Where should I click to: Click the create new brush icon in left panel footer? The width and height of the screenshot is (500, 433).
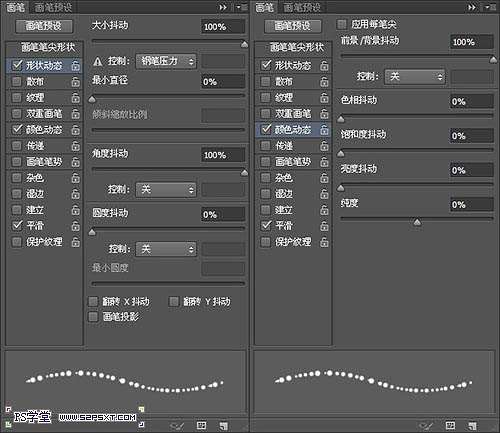[x=224, y=426]
